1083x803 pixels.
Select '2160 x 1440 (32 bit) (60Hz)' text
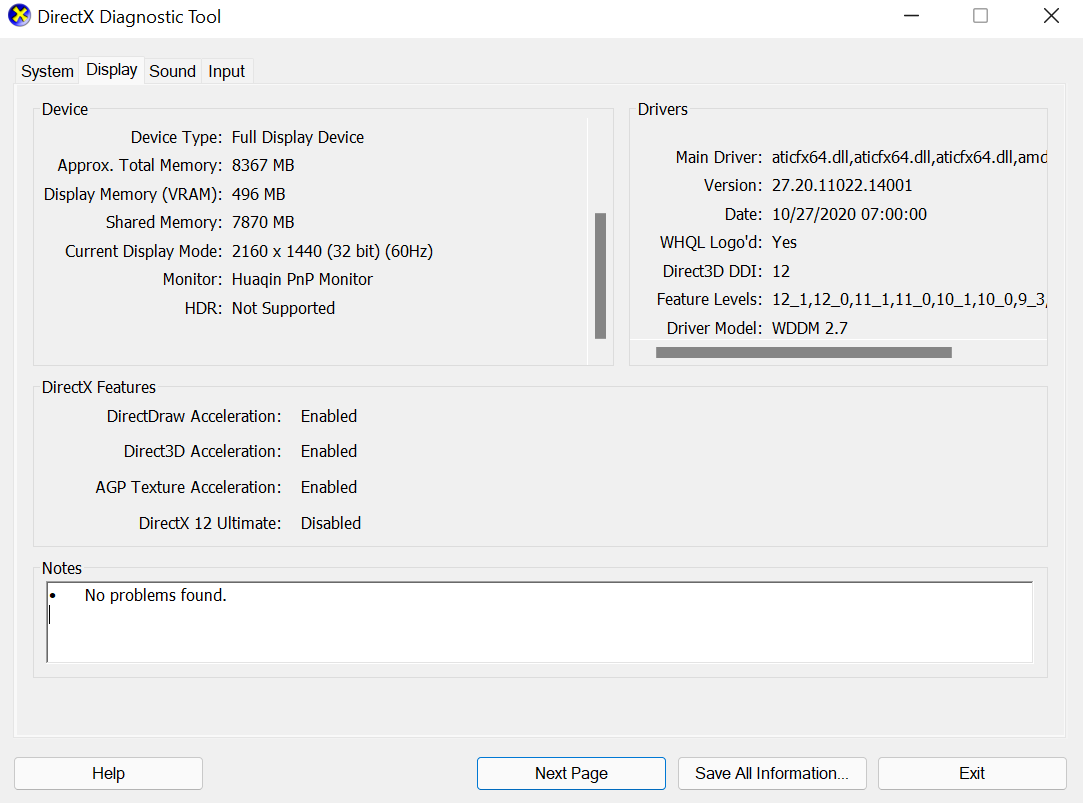click(x=332, y=251)
